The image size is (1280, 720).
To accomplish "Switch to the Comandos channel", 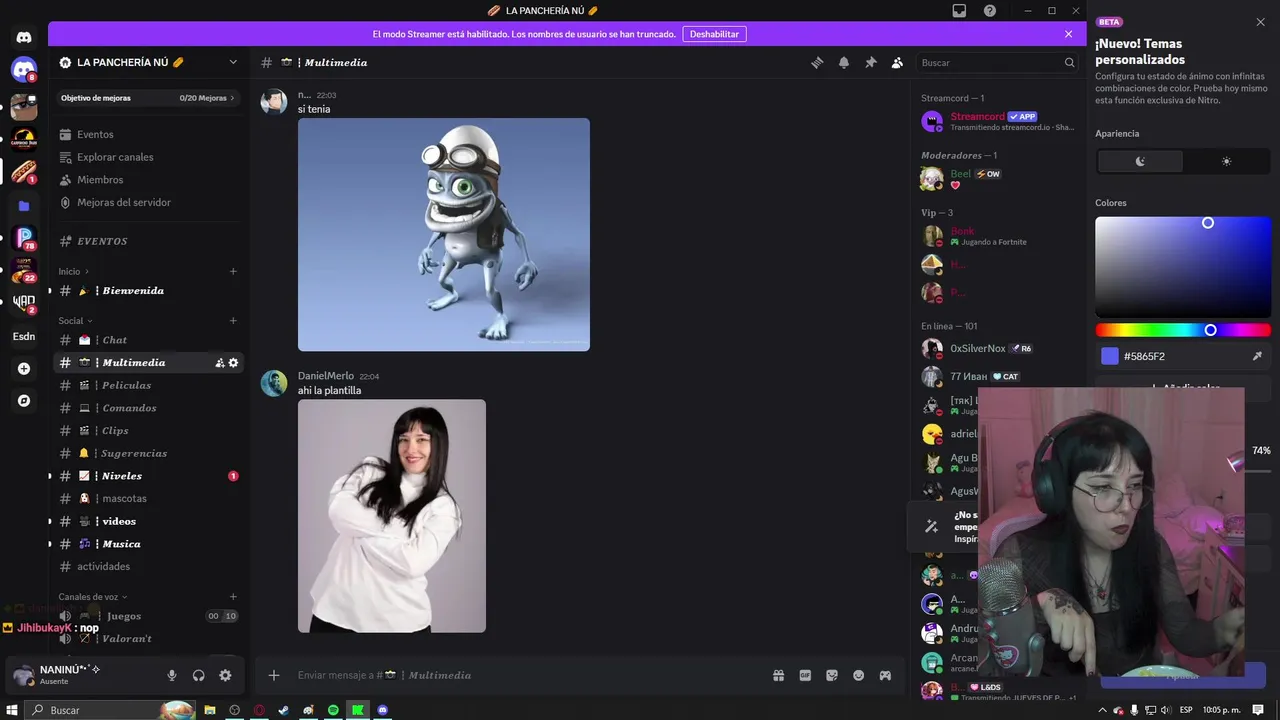I will coord(148,408).
